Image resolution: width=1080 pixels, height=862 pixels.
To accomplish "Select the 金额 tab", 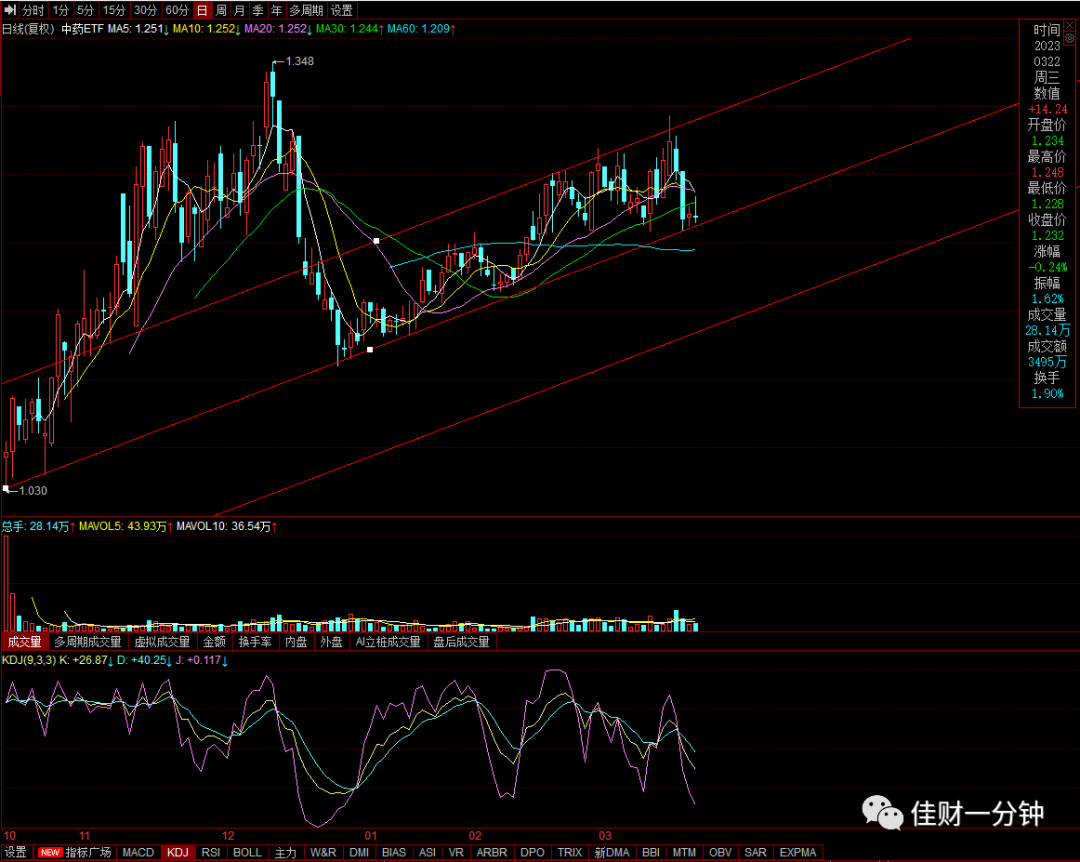I will [x=214, y=642].
